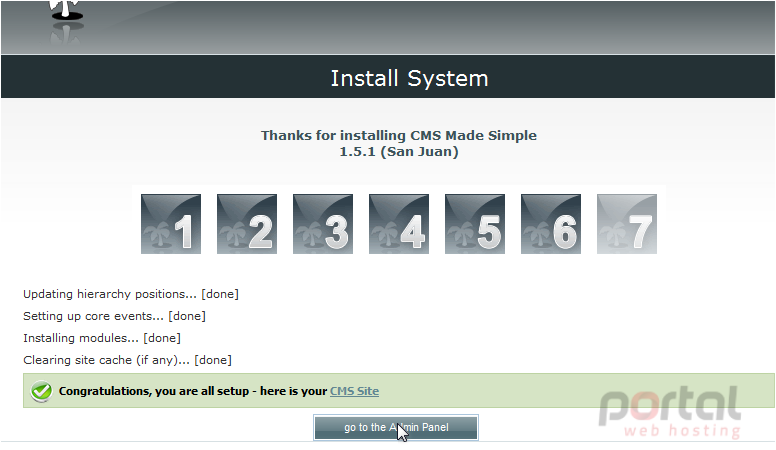Click 'Clearing site cache (if any)... [done]' line

tap(127, 360)
